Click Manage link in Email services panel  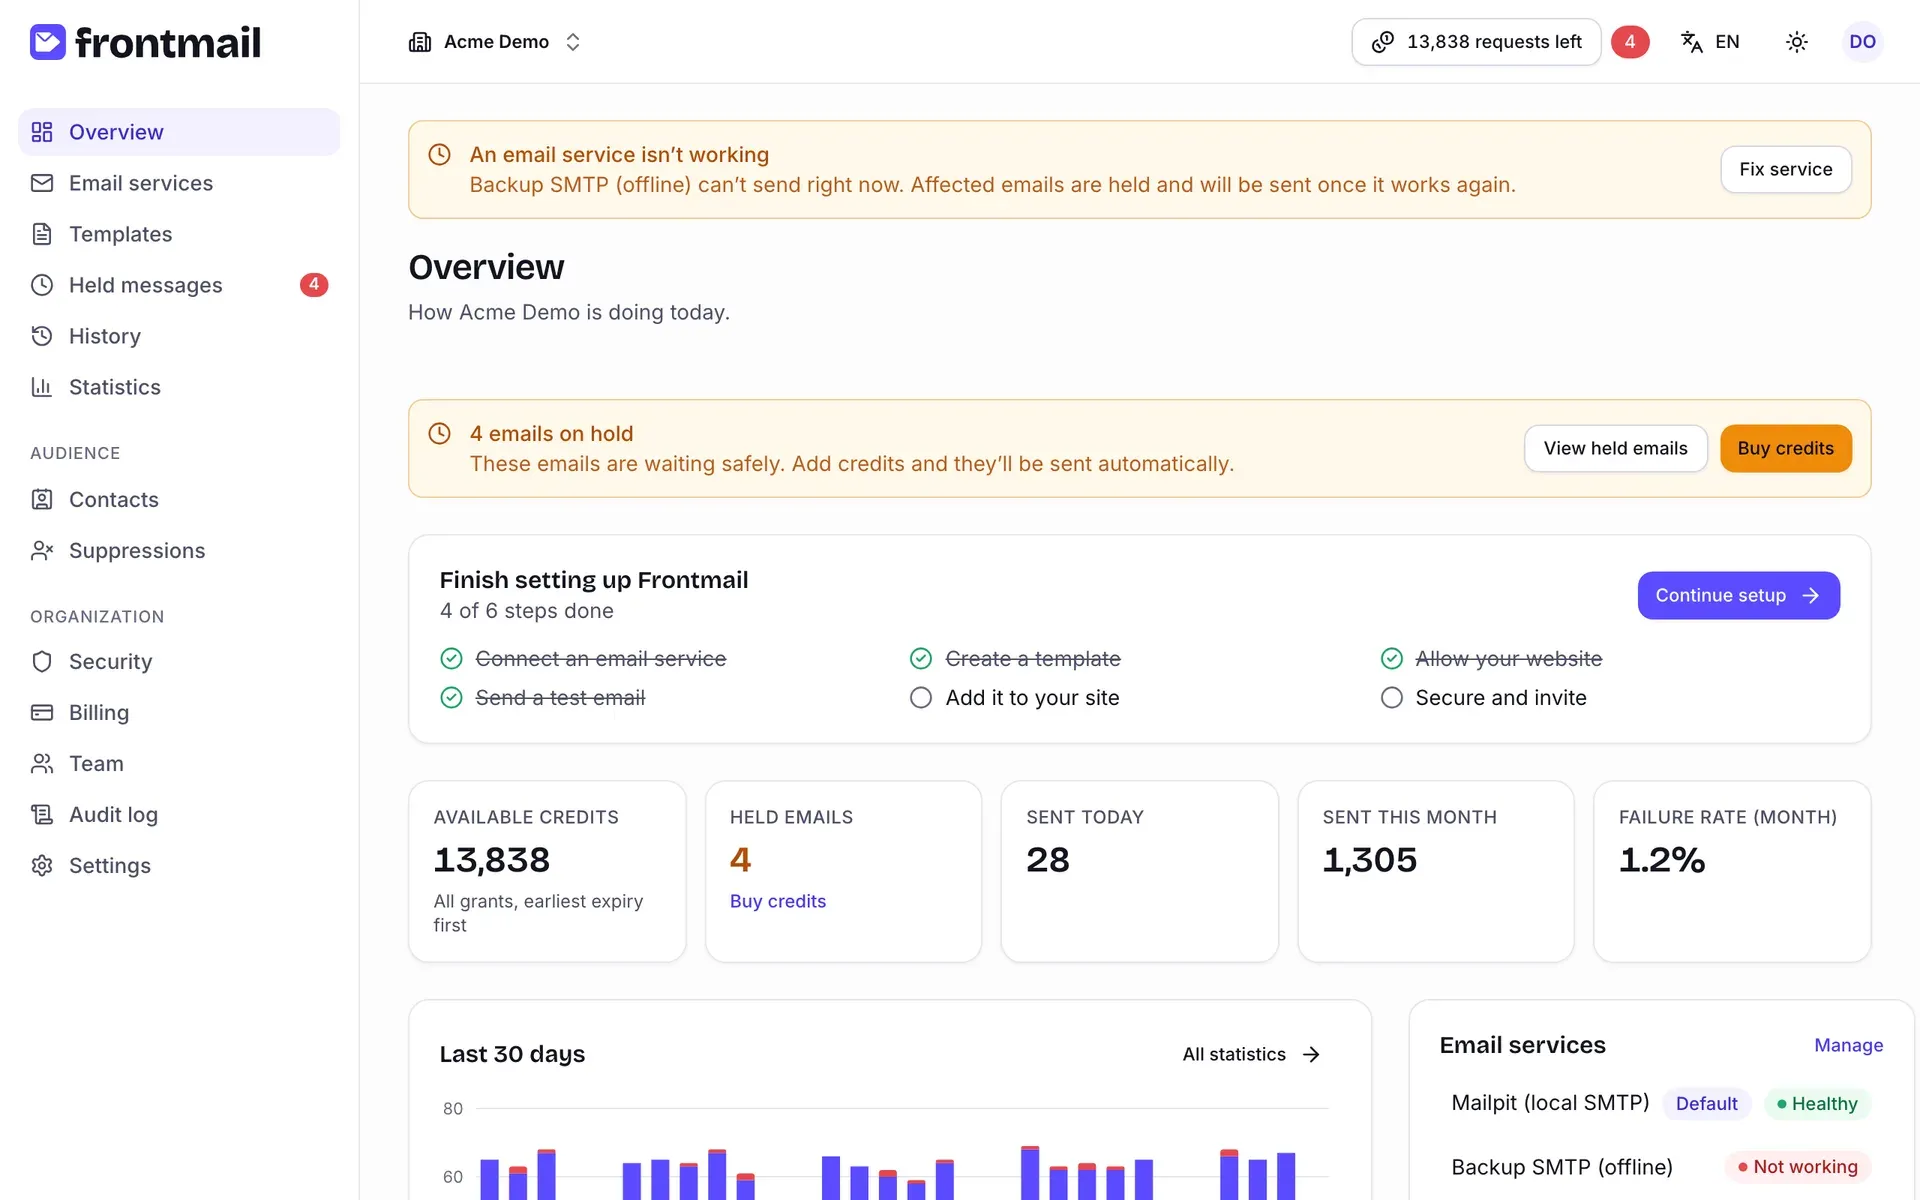click(x=1848, y=1045)
